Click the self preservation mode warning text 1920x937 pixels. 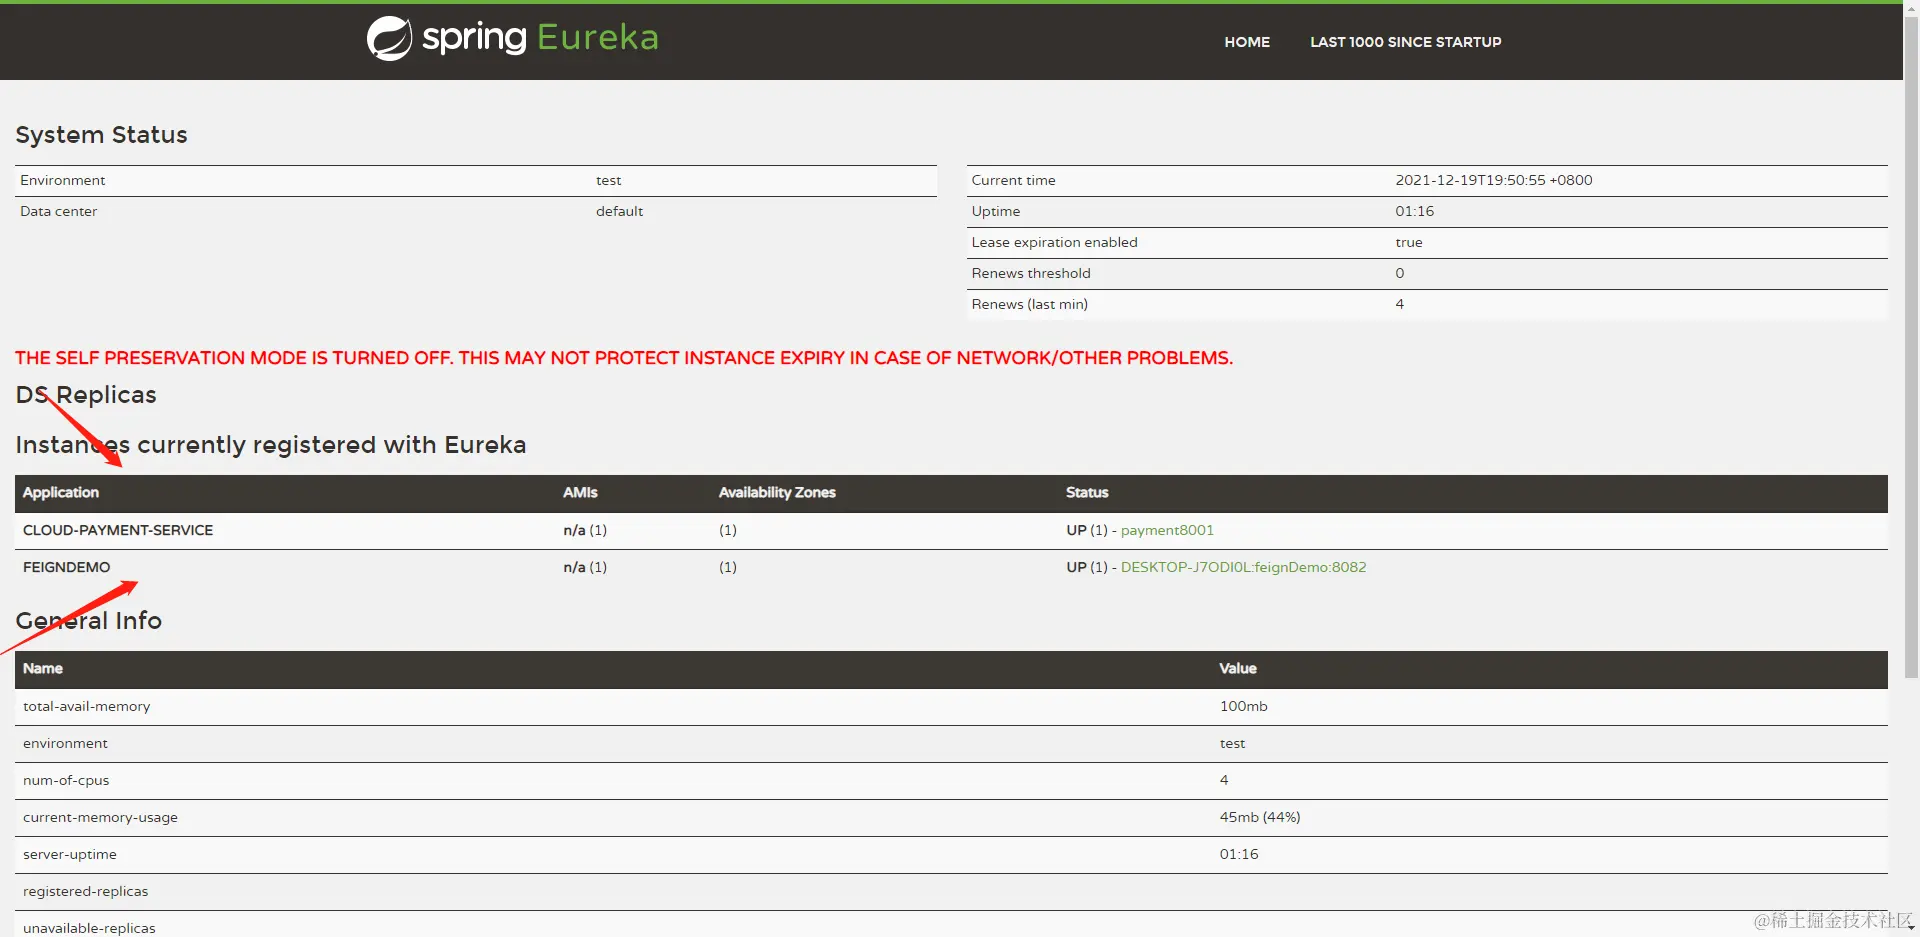tap(624, 358)
